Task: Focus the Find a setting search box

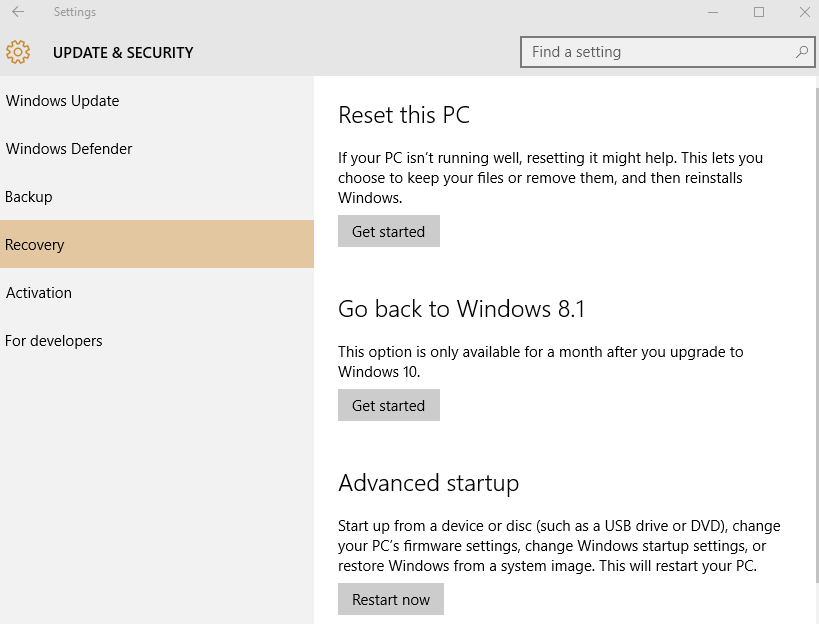Action: coord(667,52)
